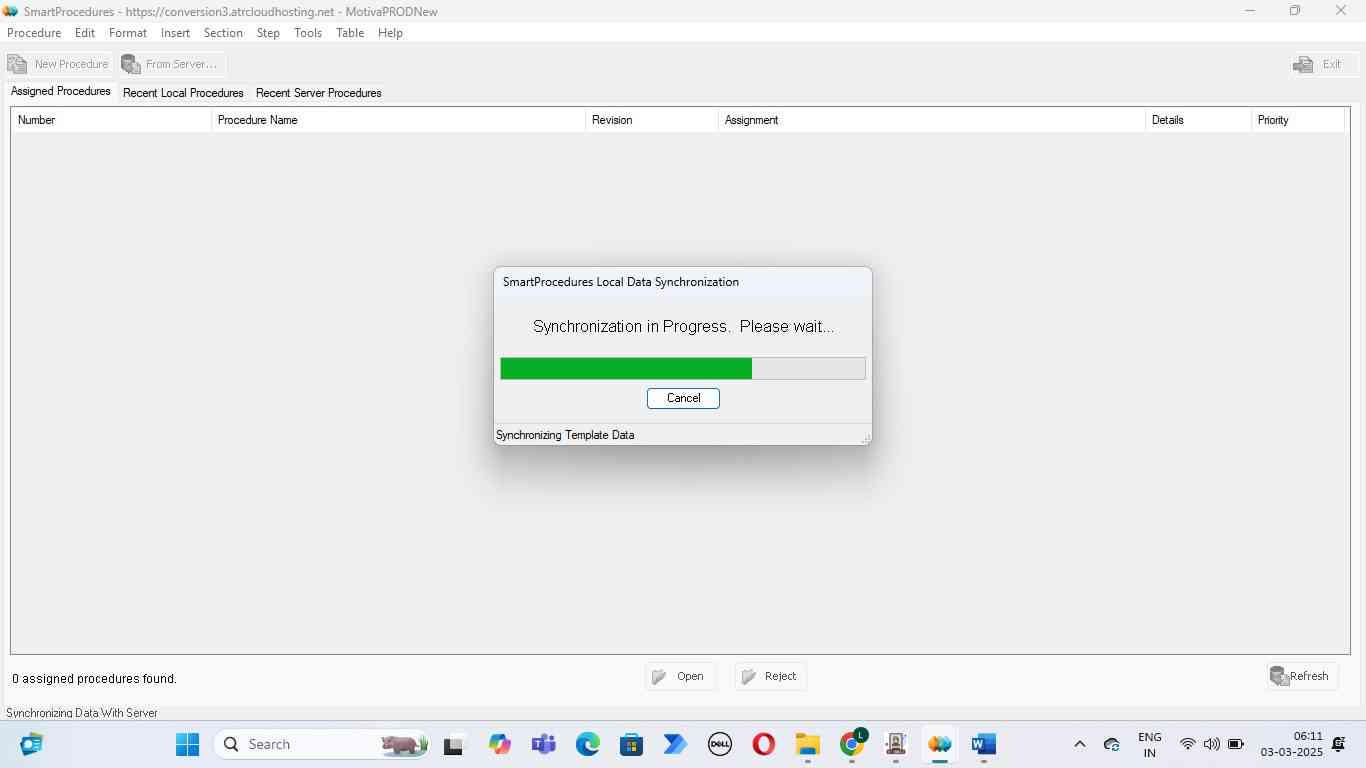Viewport: 1366px width, 768px height.
Task: Open the Procedure menu
Action: click(x=34, y=33)
